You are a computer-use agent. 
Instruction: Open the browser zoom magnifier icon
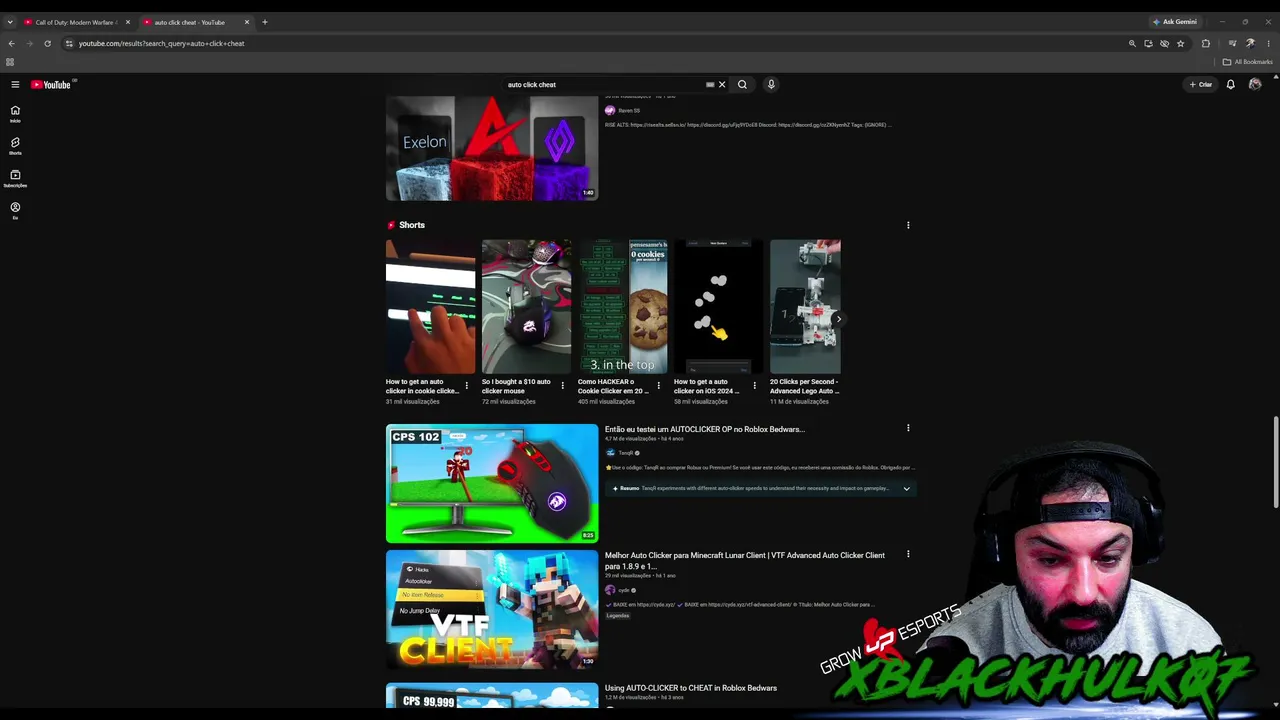[x=1132, y=44]
